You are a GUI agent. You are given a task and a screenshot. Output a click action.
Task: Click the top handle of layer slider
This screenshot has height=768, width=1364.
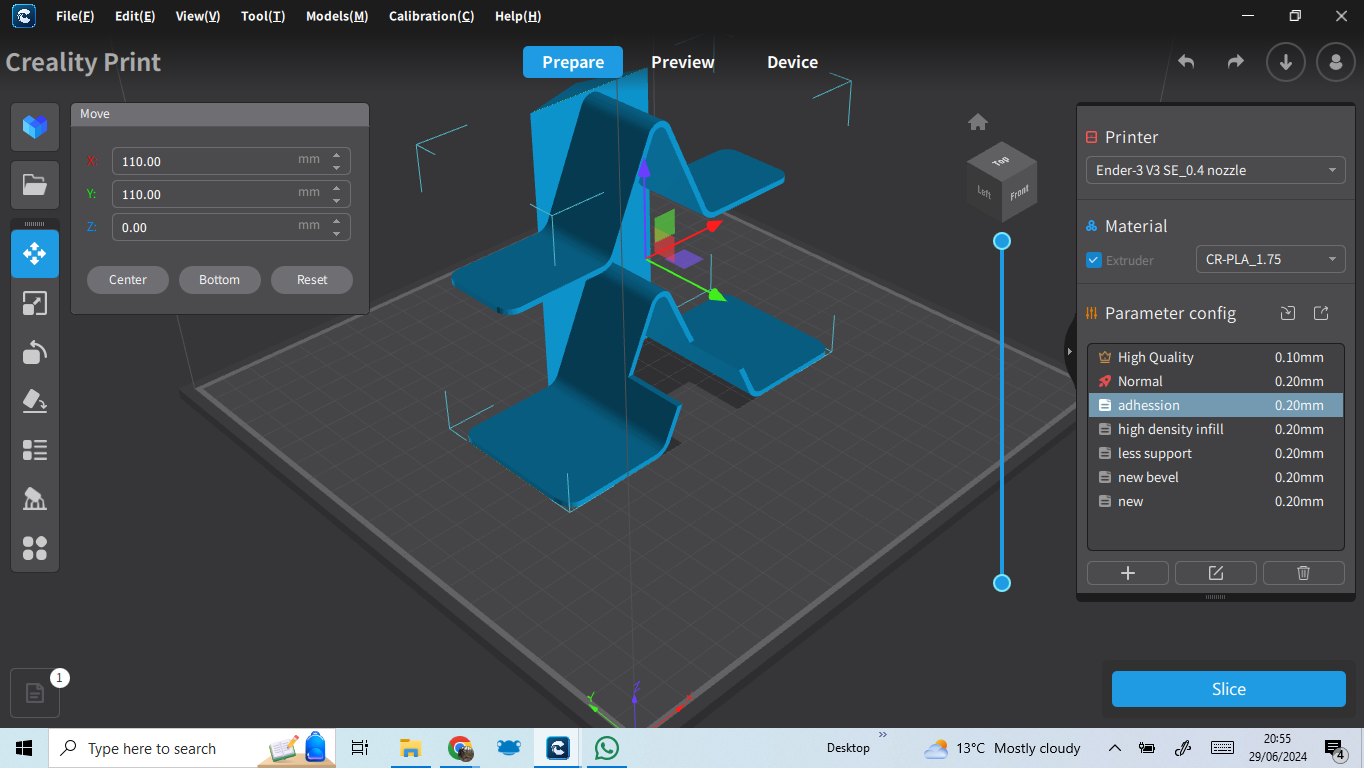point(1002,241)
